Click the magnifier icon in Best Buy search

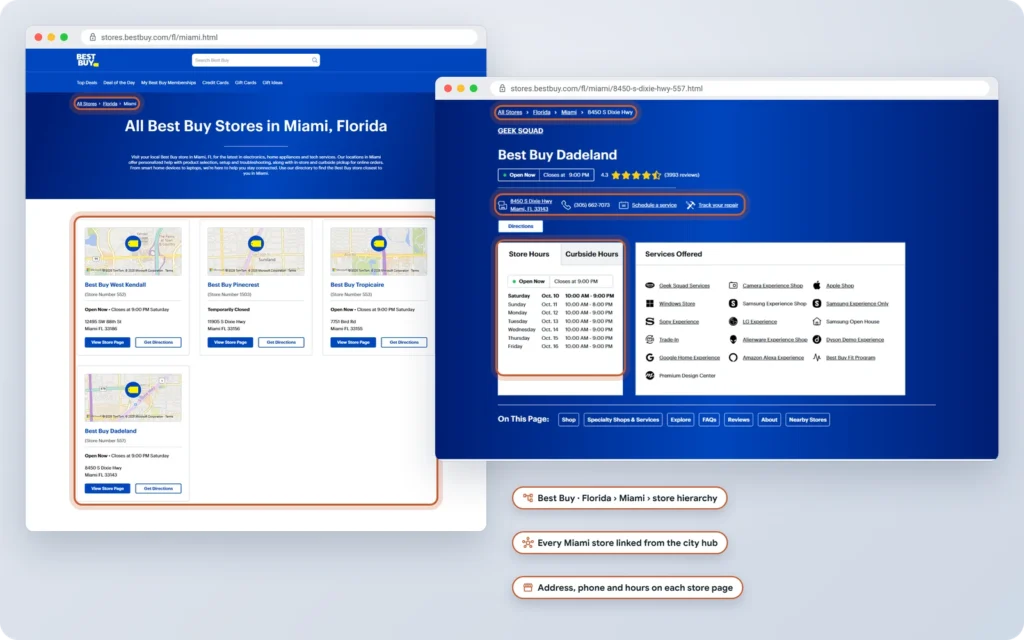pyautogui.click(x=314, y=60)
